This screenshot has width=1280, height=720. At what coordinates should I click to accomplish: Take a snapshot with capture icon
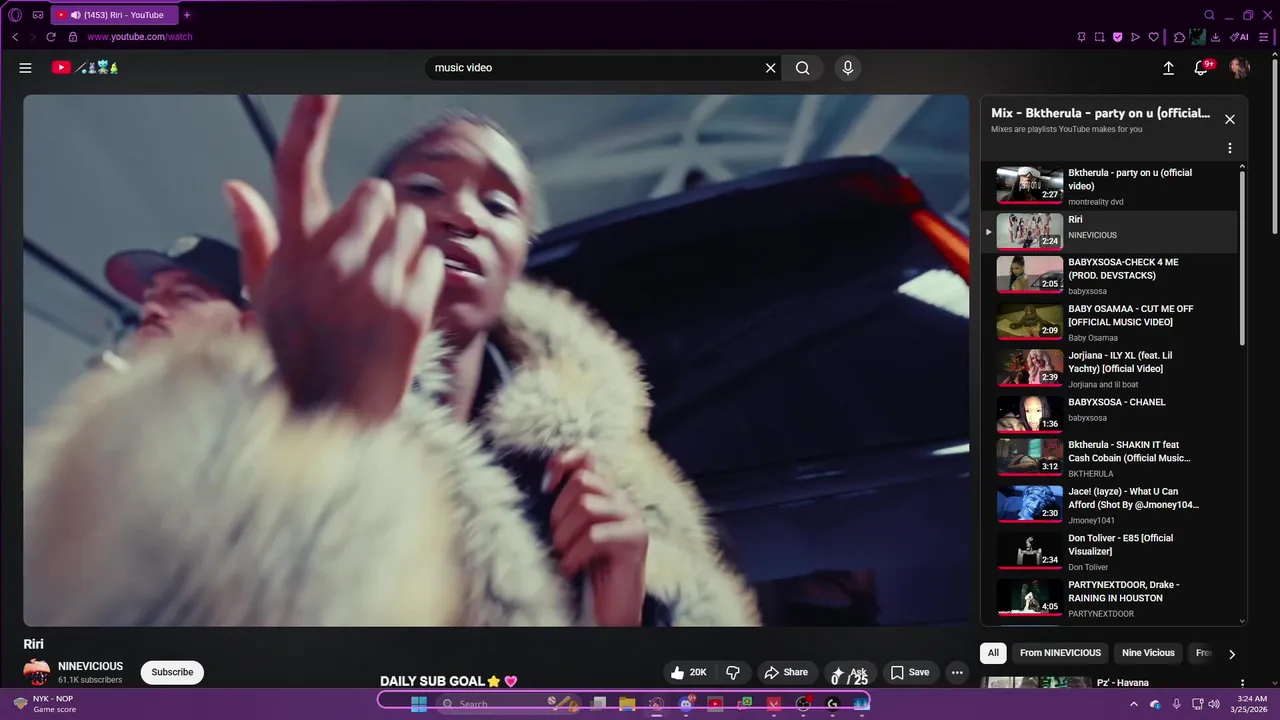tap(1099, 37)
